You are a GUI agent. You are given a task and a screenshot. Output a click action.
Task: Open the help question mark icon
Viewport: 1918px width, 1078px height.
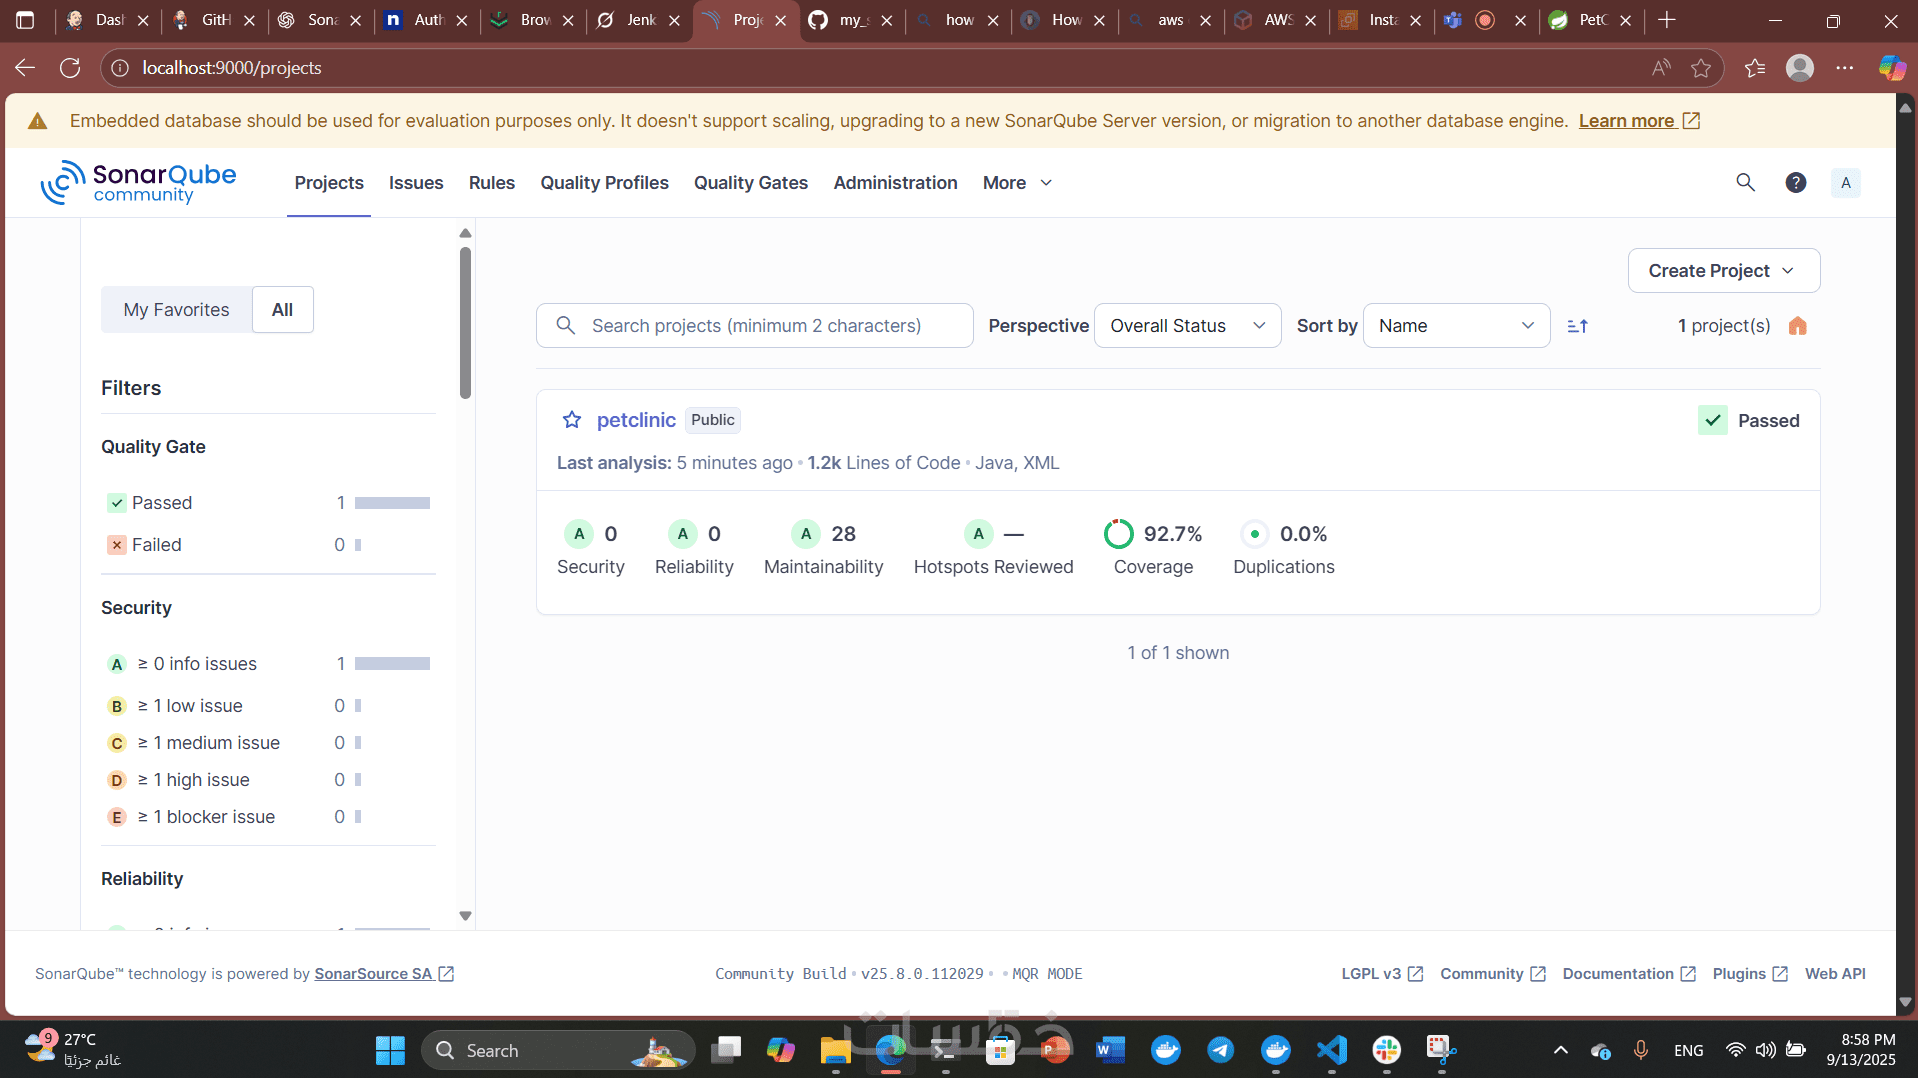click(x=1796, y=182)
